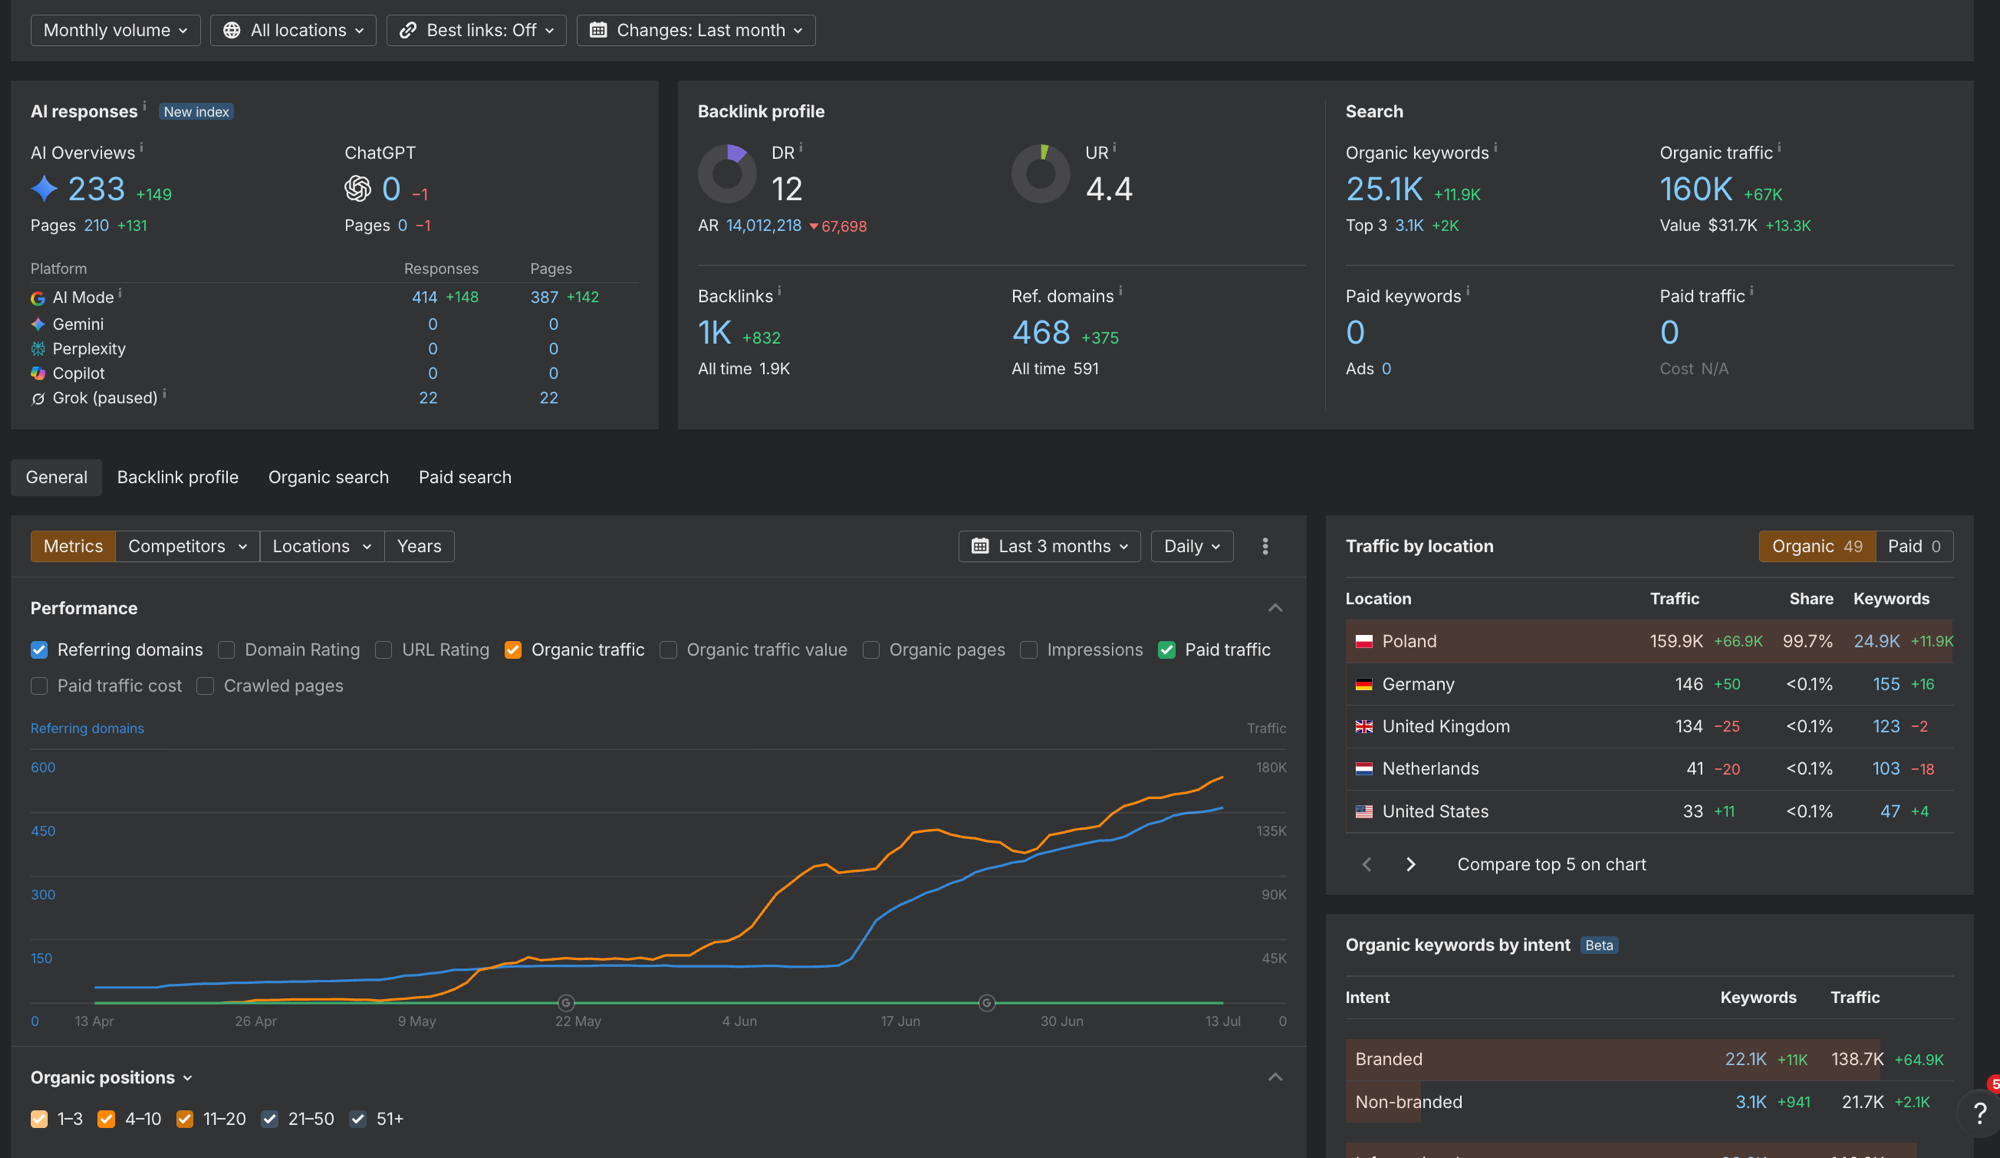Select the Years chart tab
This screenshot has width=2000, height=1158.
419,546
